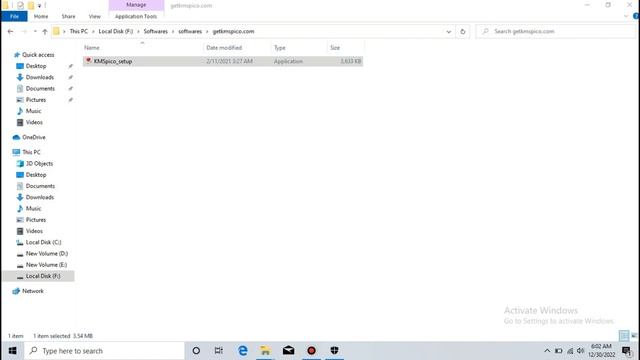Go back with the Back arrow
The width and height of the screenshot is (640, 360).
11,31
